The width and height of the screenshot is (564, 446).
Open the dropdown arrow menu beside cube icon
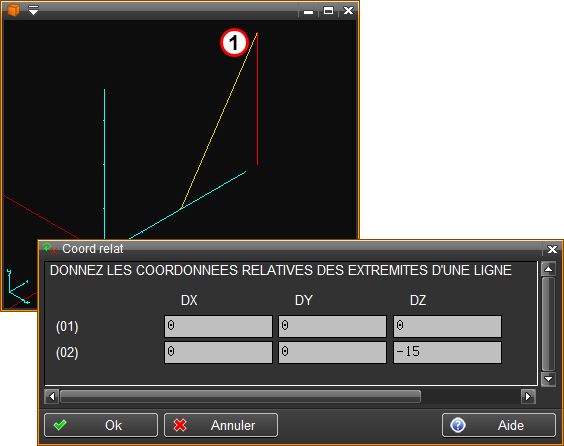click(x=33, y=11)
